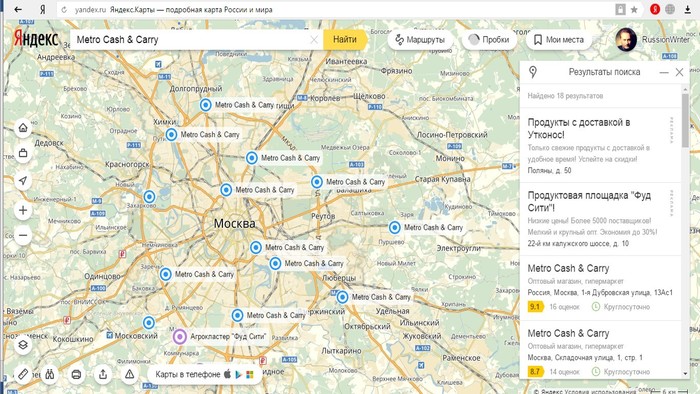
Task: Zoom out with the minus button
Action: 23,235
